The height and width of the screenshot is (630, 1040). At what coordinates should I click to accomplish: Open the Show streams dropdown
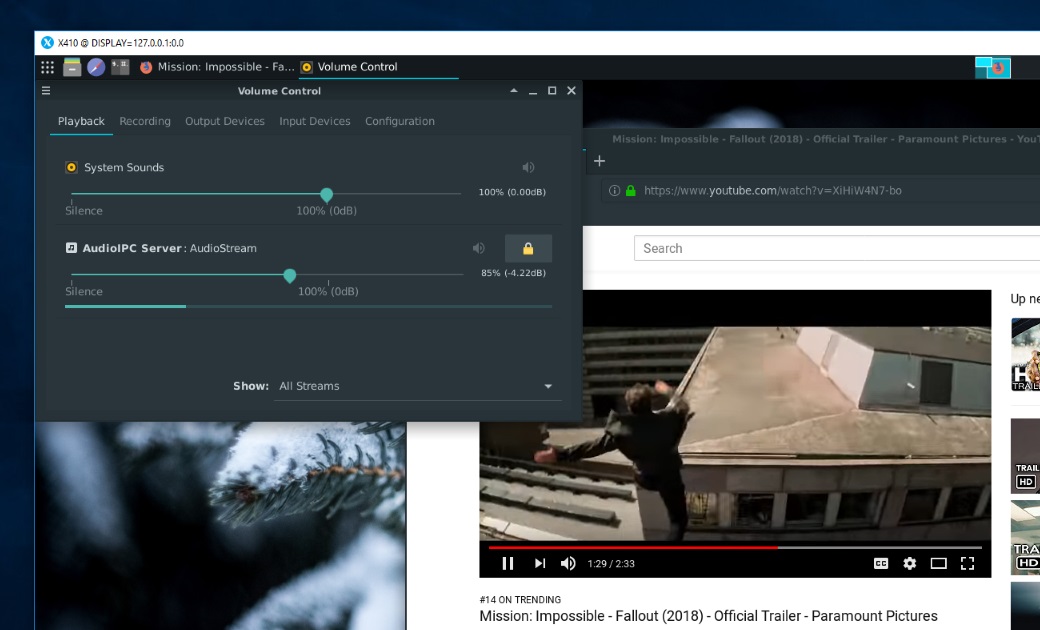pos(416,386)
